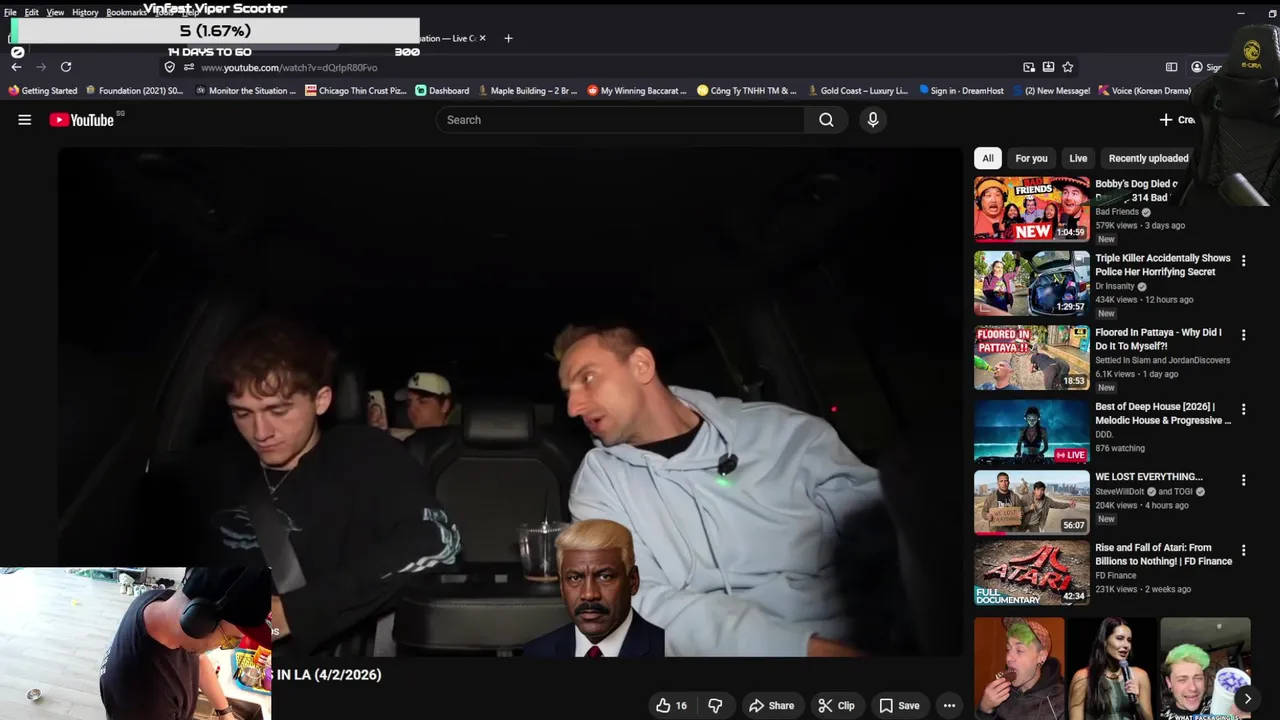Open the File menu

(10, 12)
